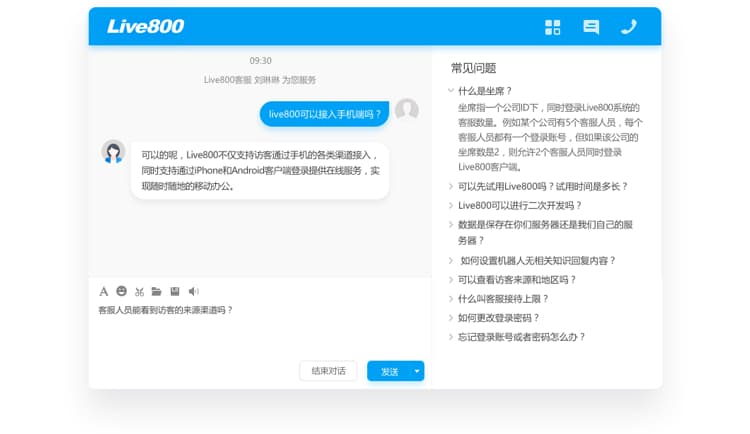Open the grid apps icon in header
This screenshot has width=750, height=434.
553,27
